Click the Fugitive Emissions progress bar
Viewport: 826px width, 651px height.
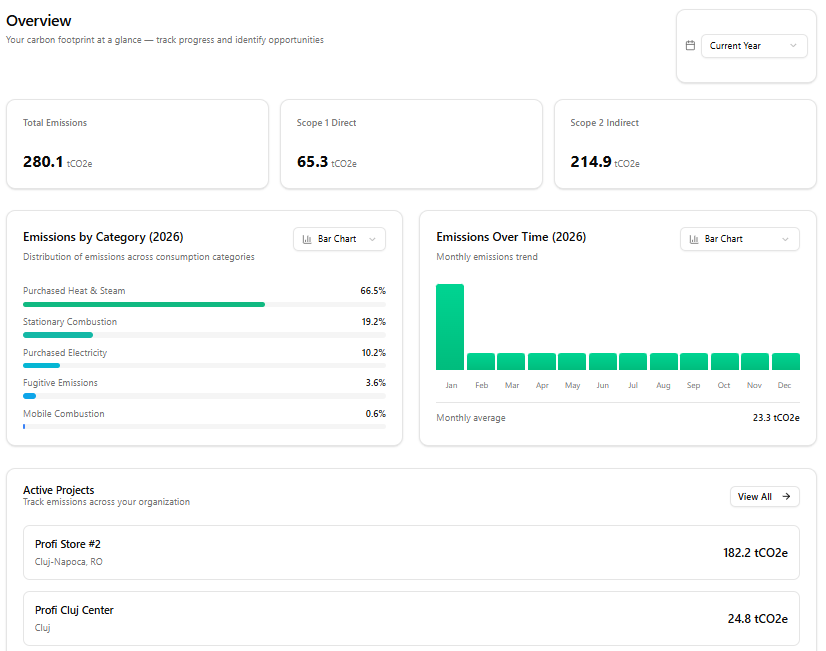coord(204,396)
